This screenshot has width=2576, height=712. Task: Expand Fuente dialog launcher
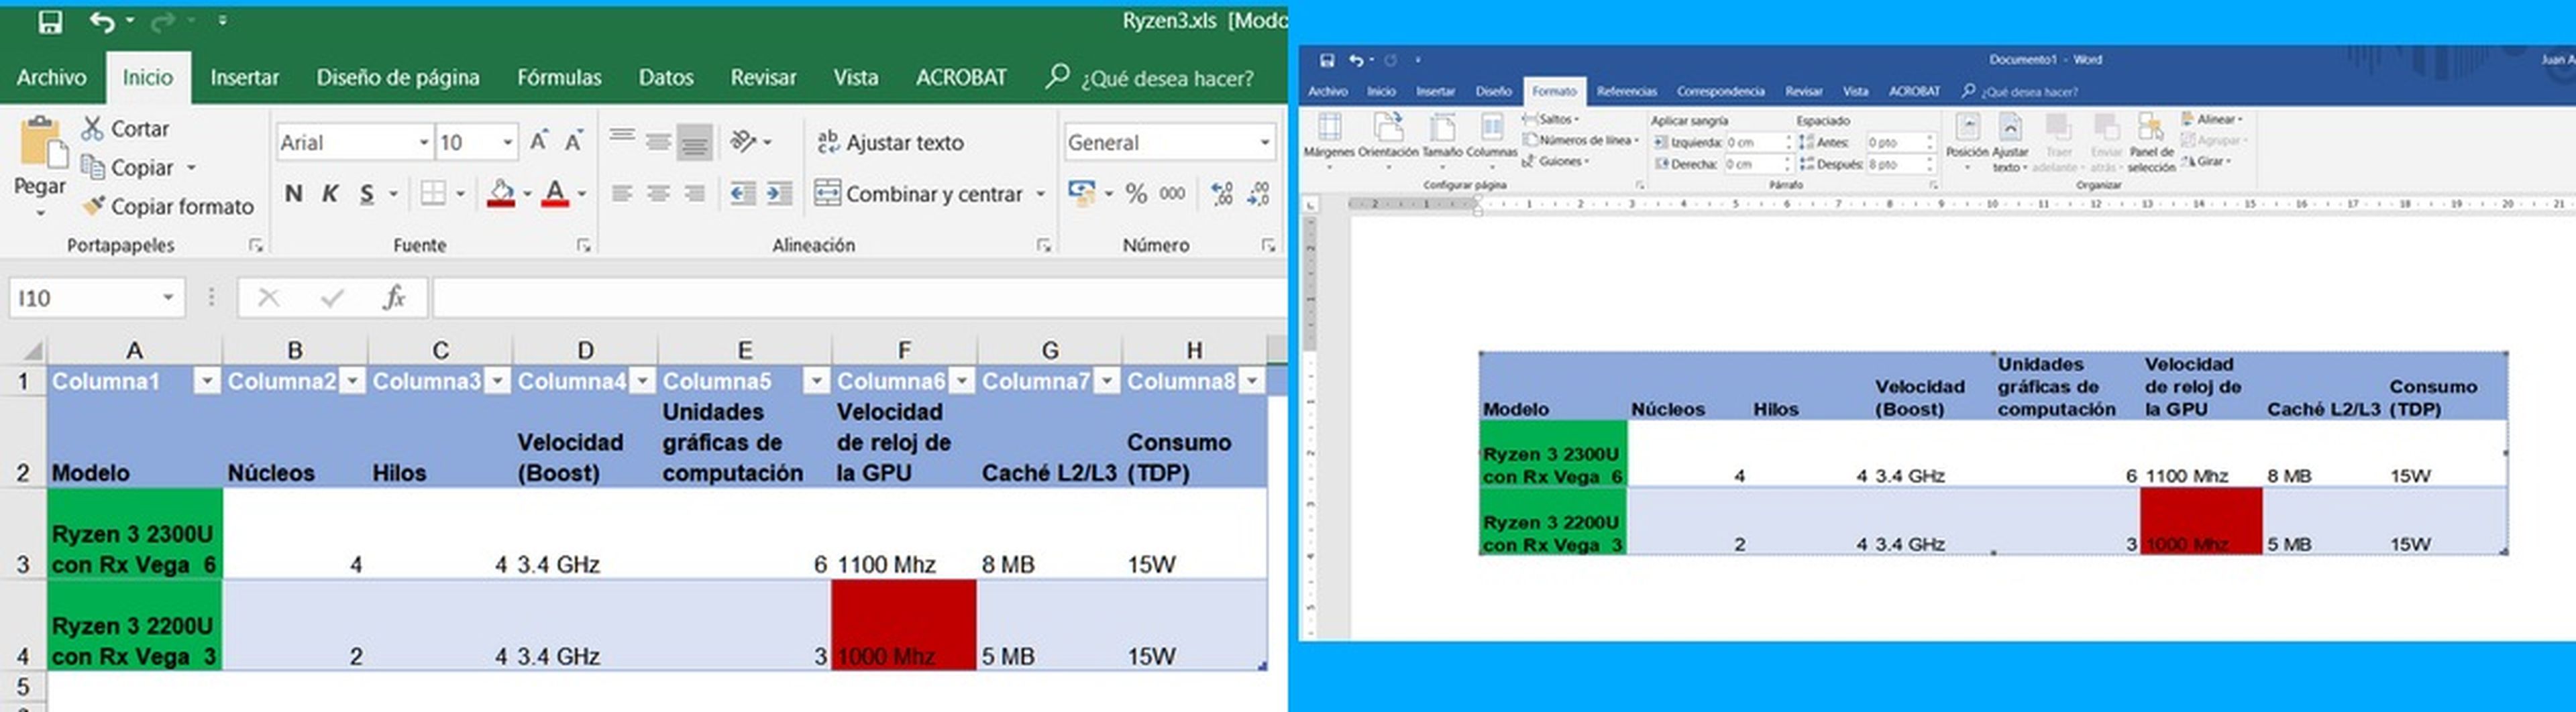[583, 245]
